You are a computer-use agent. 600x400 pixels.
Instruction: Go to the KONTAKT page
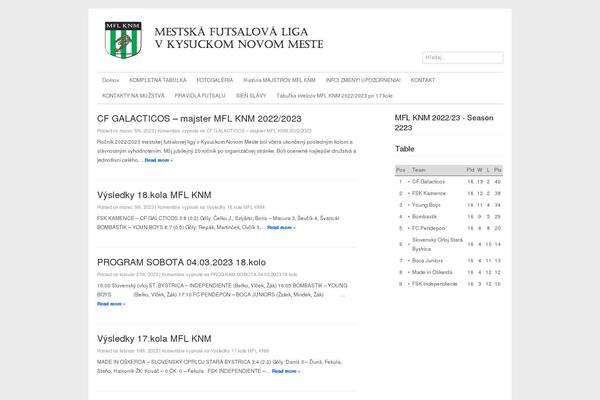point(423,80)
